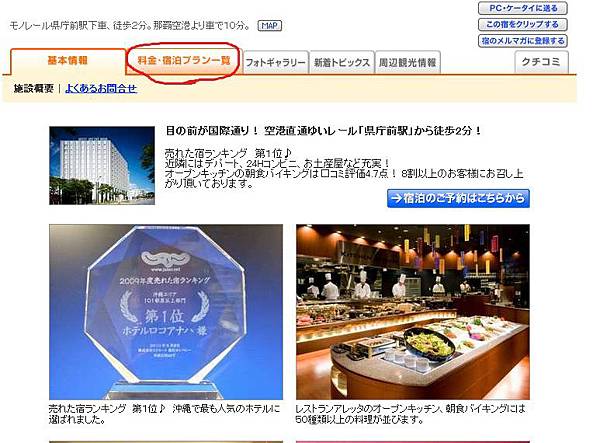
Task: Click 宿泊のご予約はこちらから booking button
Action: point(458,198)
